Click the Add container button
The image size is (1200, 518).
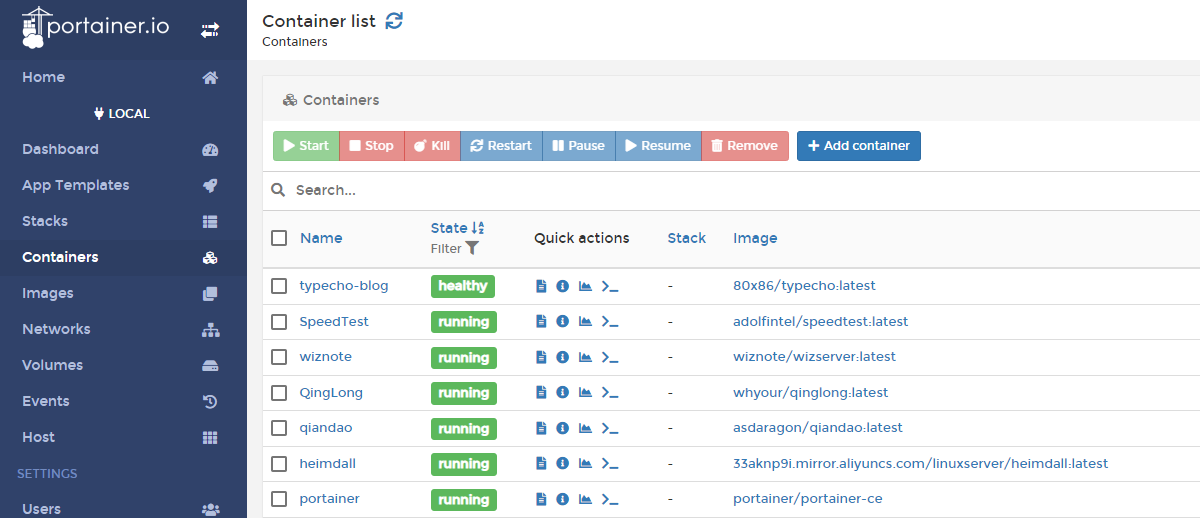[x=858, y=146]
